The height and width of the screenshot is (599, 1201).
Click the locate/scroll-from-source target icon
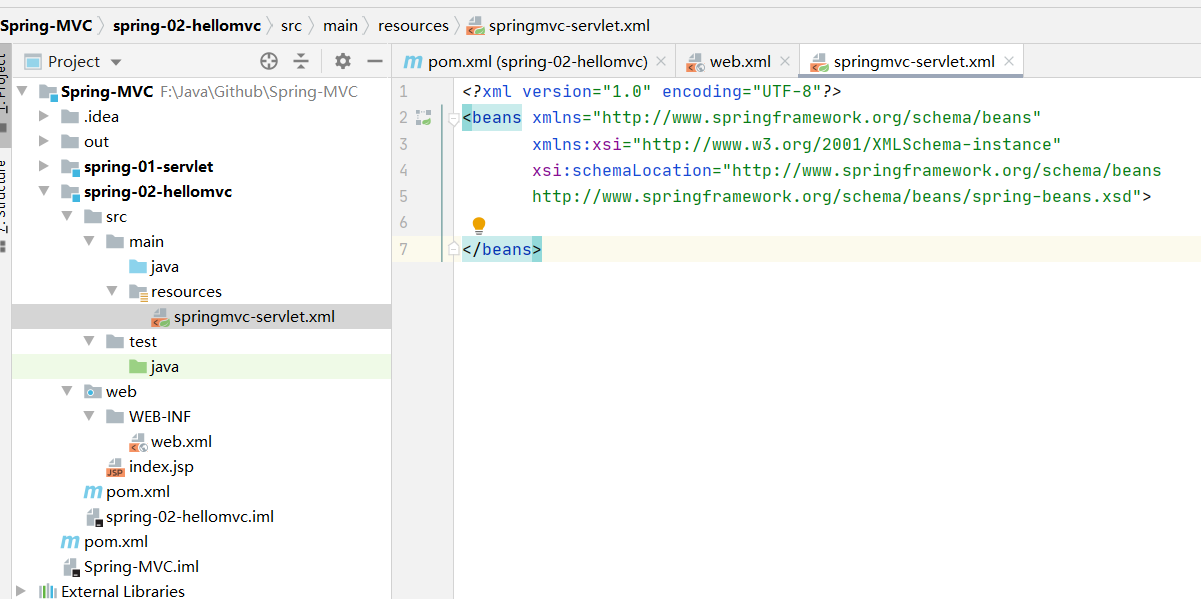tap(268, 61)
